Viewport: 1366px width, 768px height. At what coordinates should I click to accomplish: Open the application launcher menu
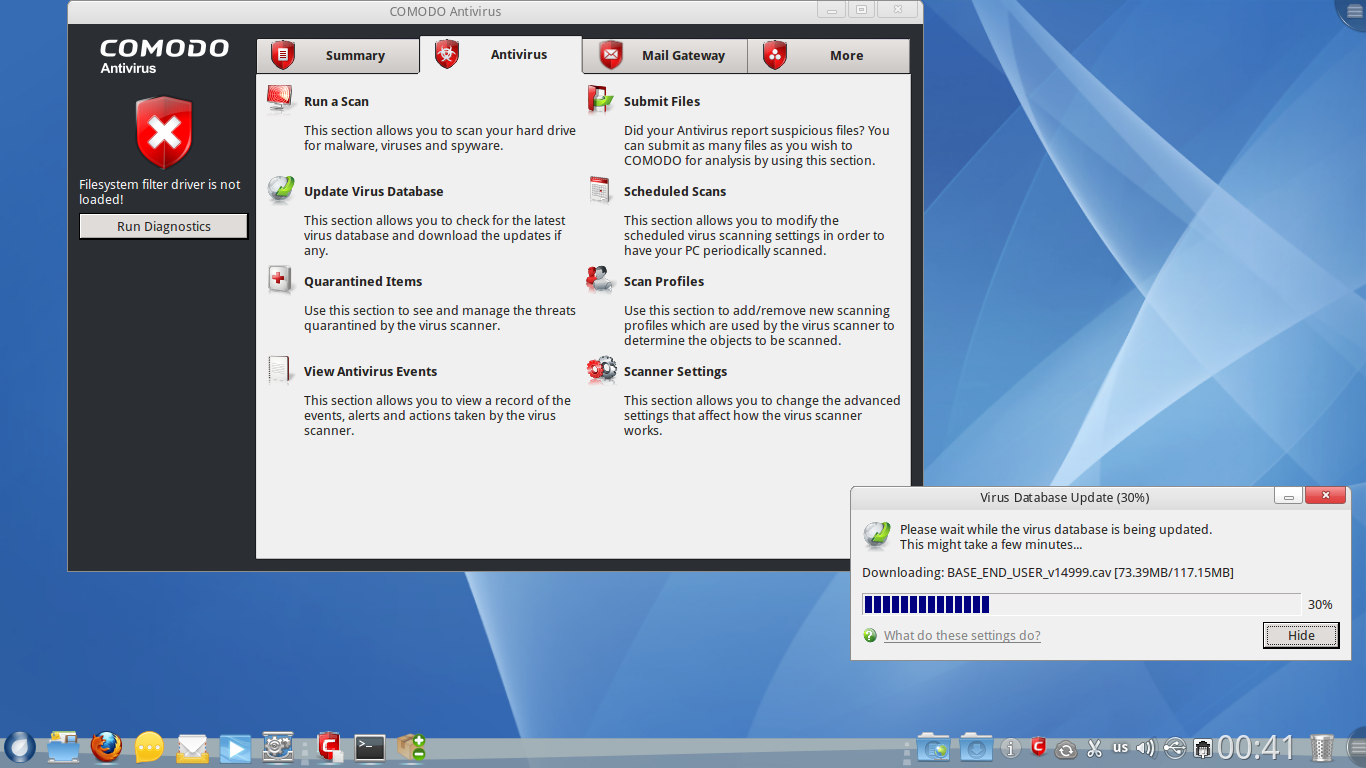click(20, 746)
